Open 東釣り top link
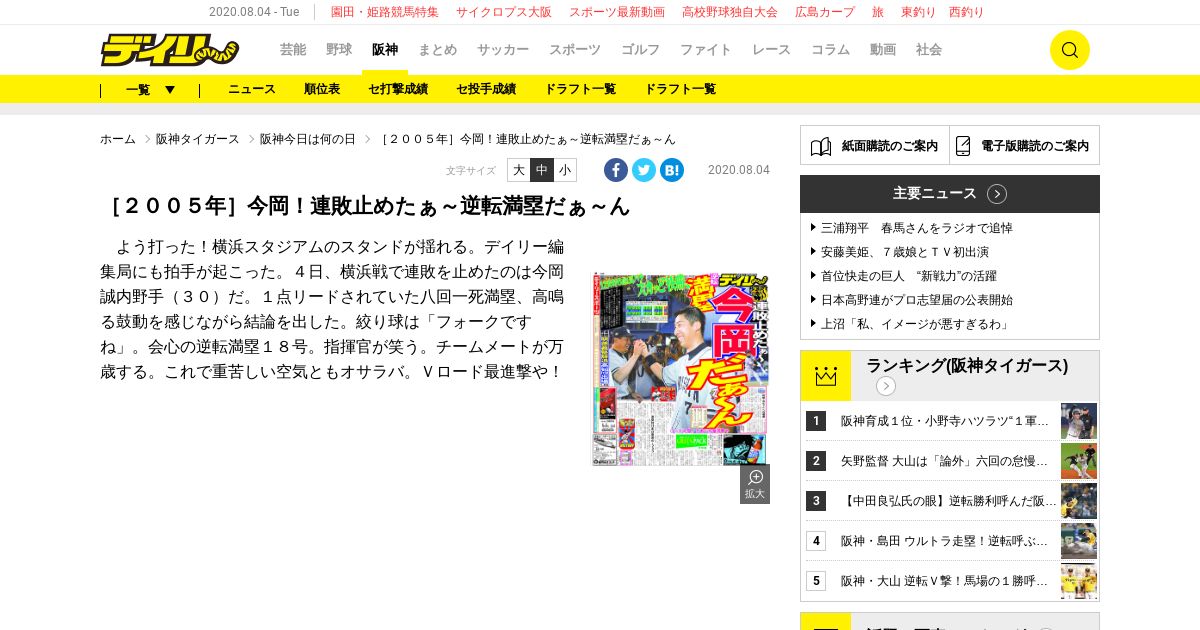Screen dimensions: 1200x630 tap(918, 12)
